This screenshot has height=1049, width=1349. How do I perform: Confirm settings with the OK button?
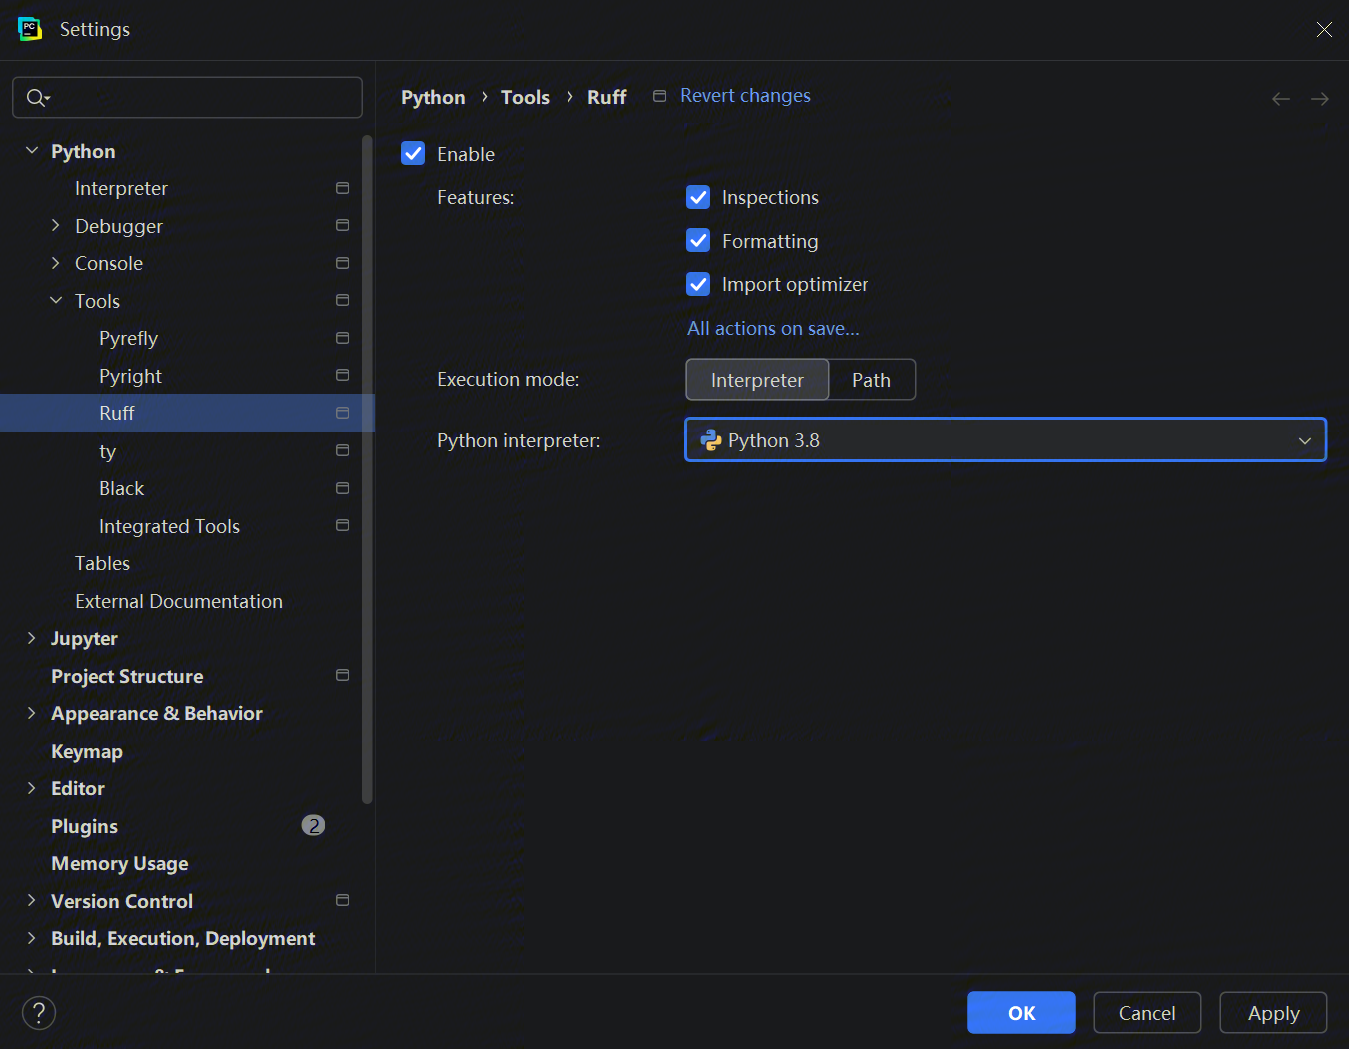pos(1021,1013)
